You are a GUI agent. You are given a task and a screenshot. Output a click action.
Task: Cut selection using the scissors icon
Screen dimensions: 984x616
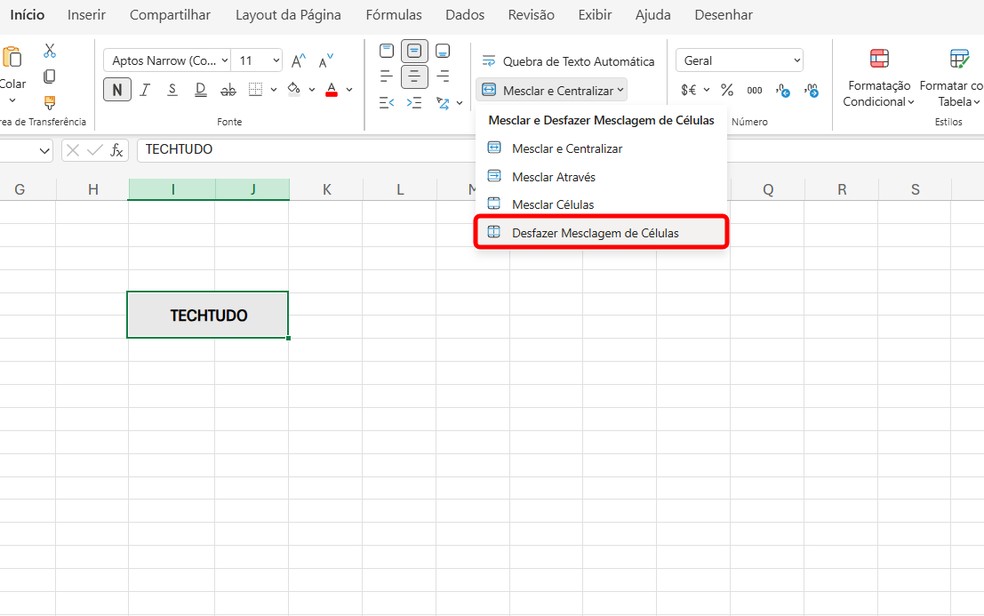coord(48,49)
